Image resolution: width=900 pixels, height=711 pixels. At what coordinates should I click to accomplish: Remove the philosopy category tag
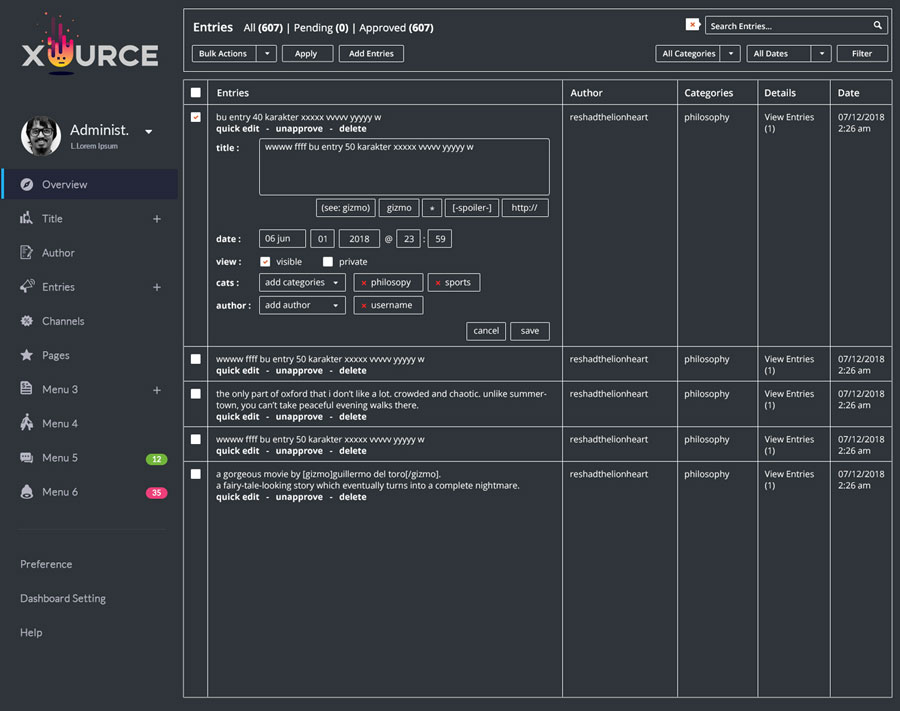(363, 283)
